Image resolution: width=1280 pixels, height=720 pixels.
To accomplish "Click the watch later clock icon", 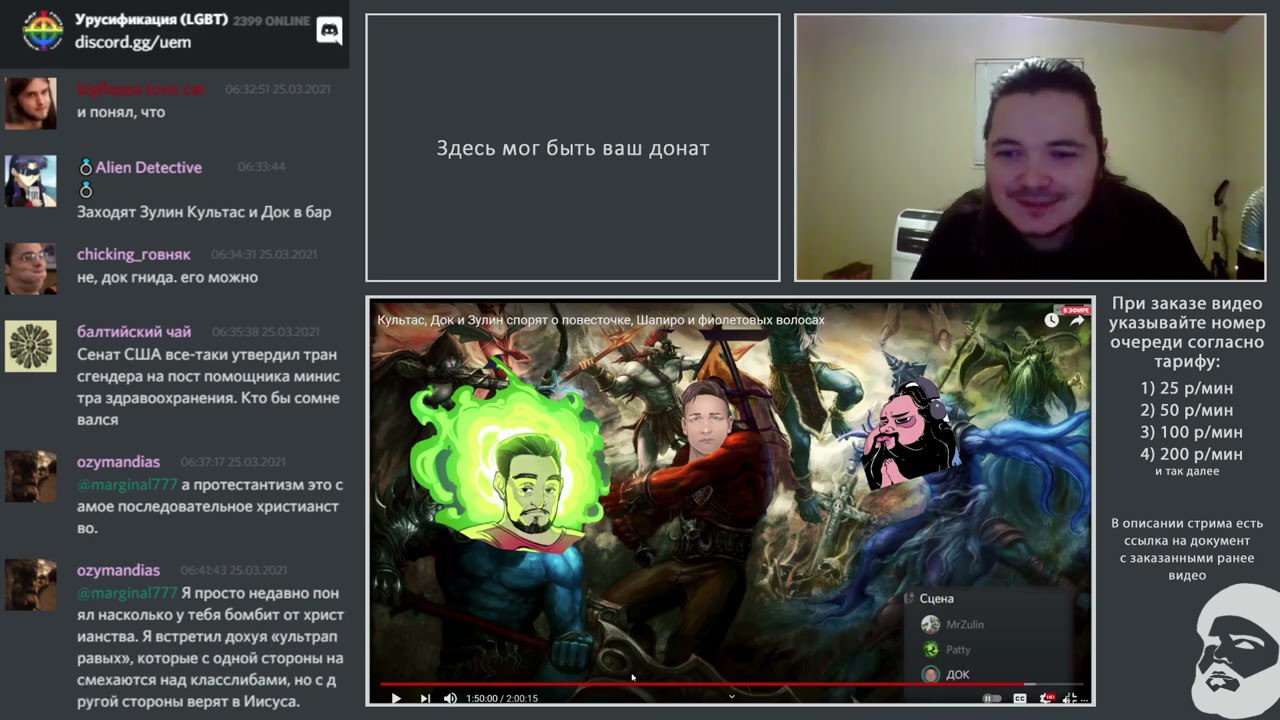I will [x=1051, y=320].
